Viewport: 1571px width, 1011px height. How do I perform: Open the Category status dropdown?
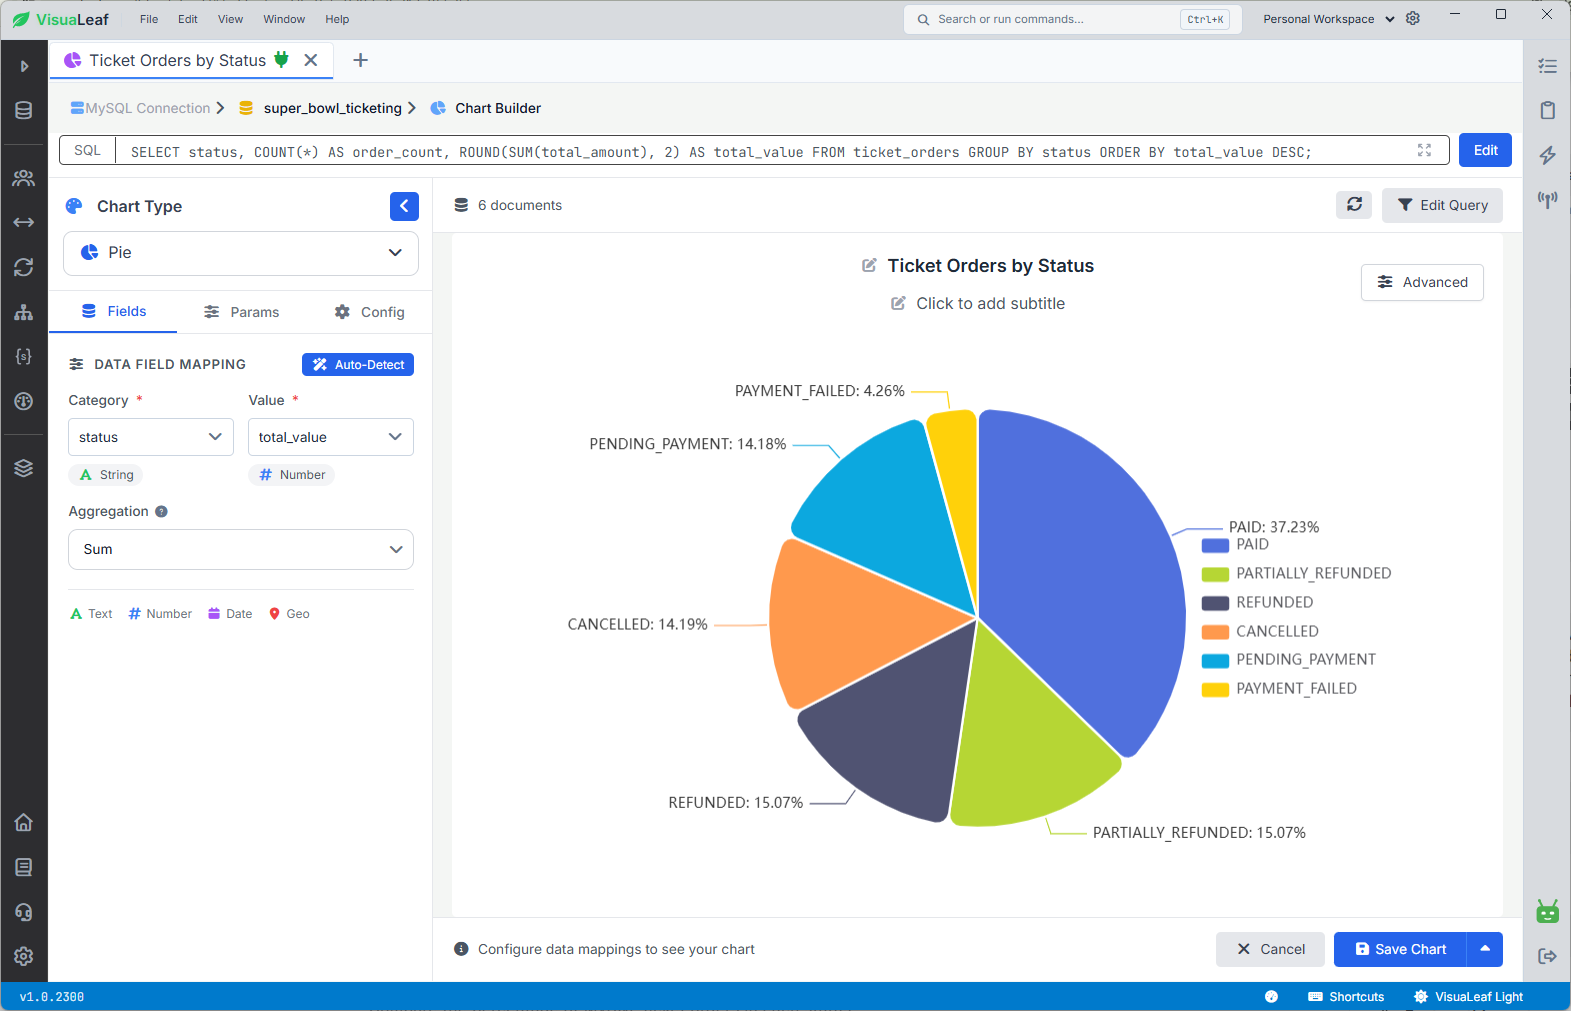click(151, 437)
